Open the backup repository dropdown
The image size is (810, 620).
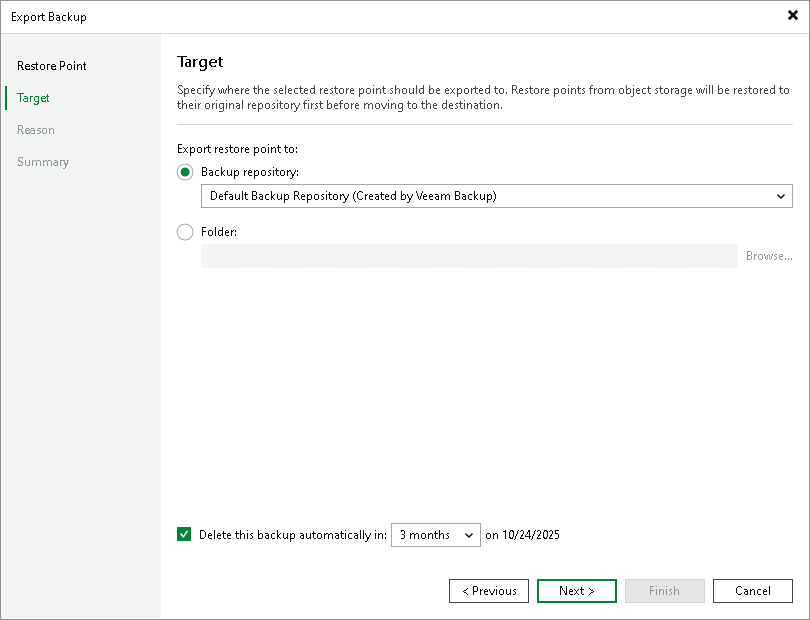782,196
